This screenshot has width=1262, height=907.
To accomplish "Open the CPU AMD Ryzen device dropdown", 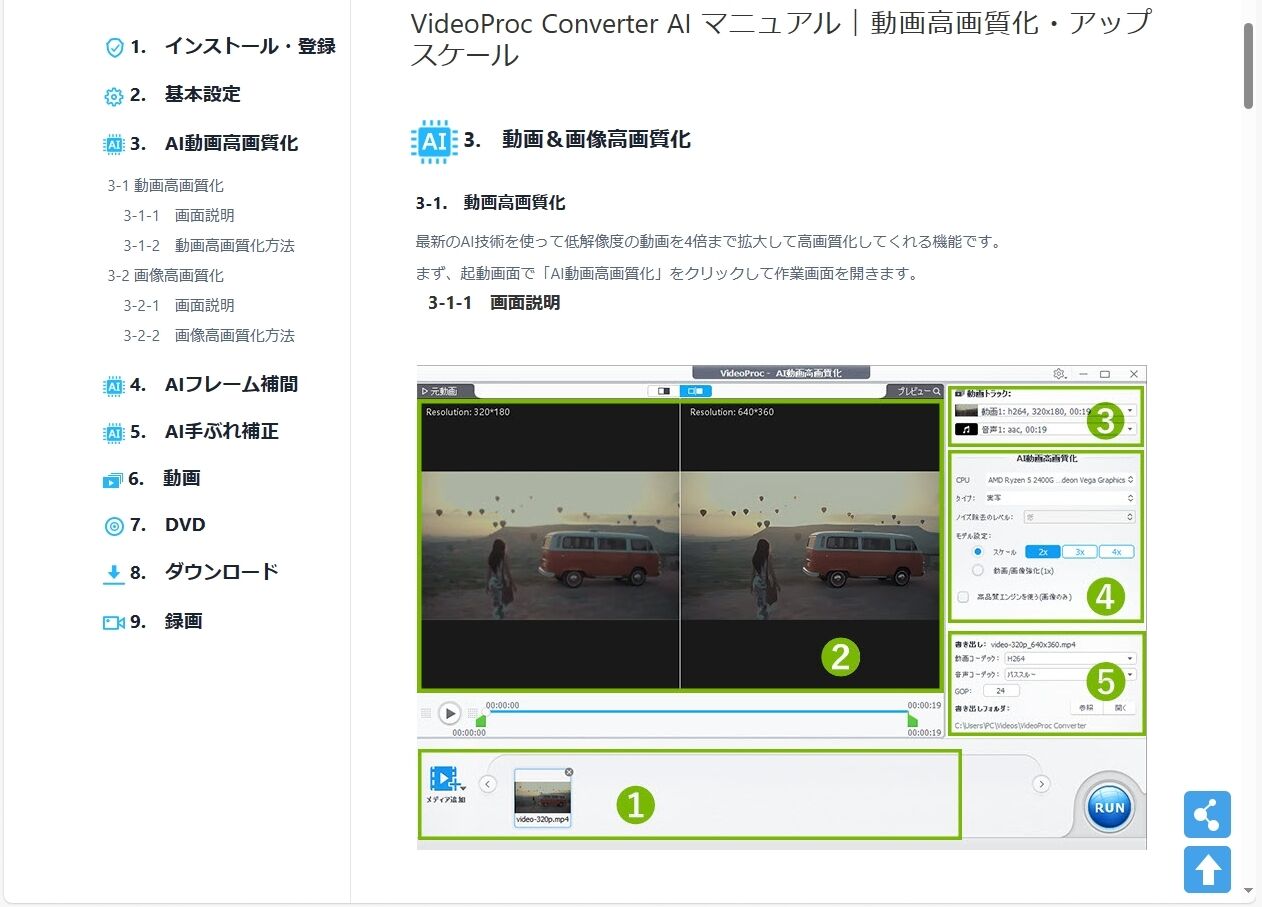I will (1059, 480).
